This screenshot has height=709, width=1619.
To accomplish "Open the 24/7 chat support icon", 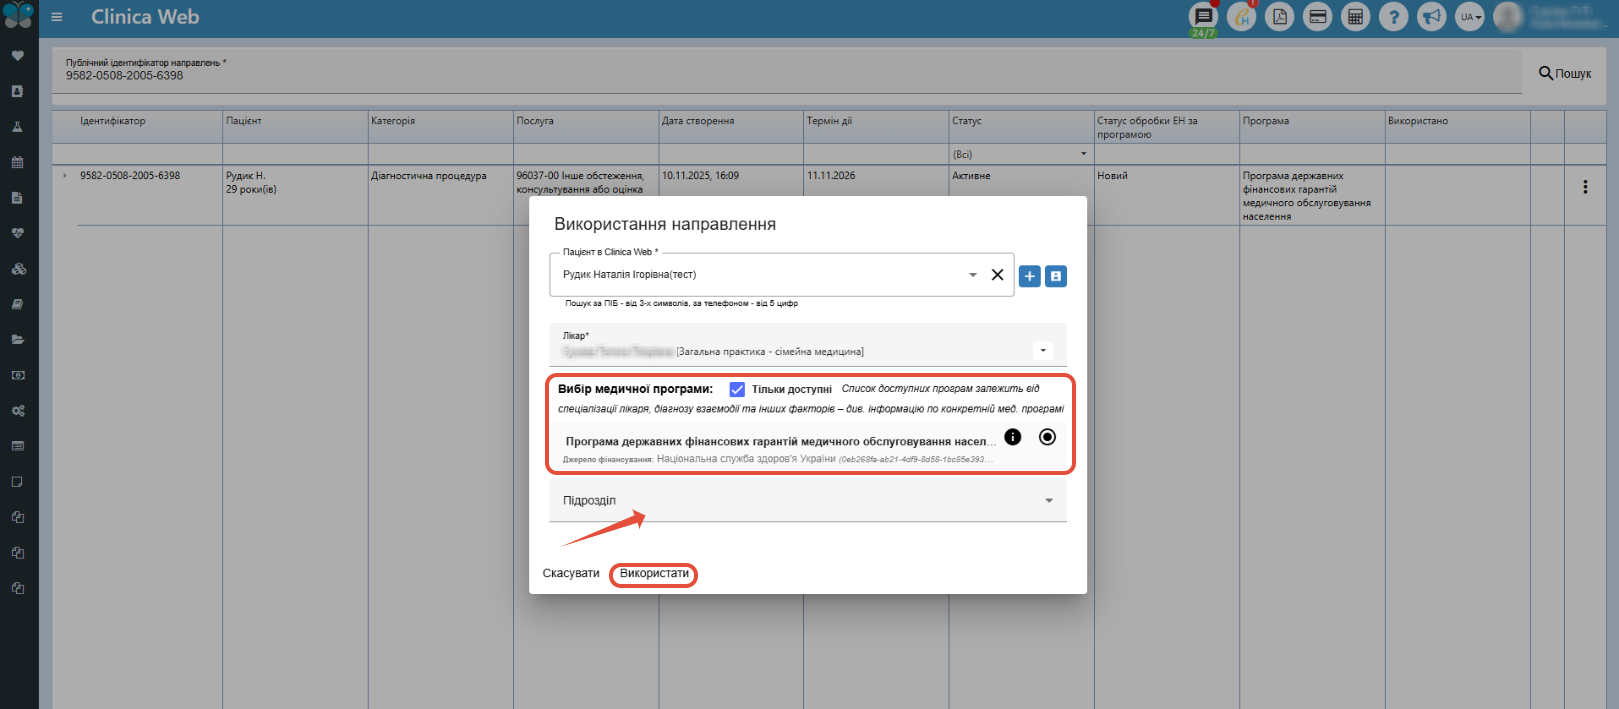I will click(x=1203, y=17).
